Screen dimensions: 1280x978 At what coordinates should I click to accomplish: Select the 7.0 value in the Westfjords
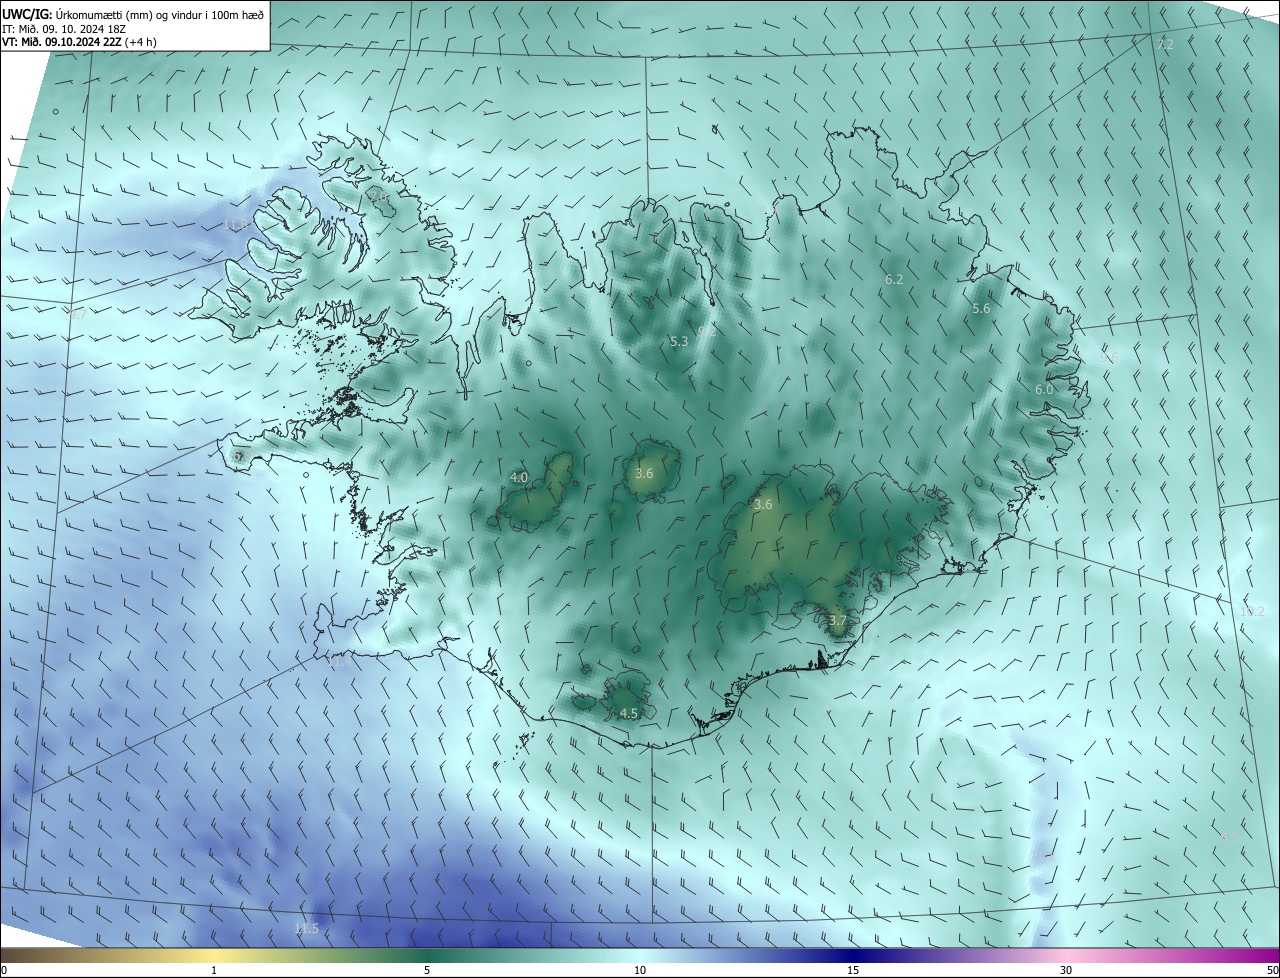[379, 198]
